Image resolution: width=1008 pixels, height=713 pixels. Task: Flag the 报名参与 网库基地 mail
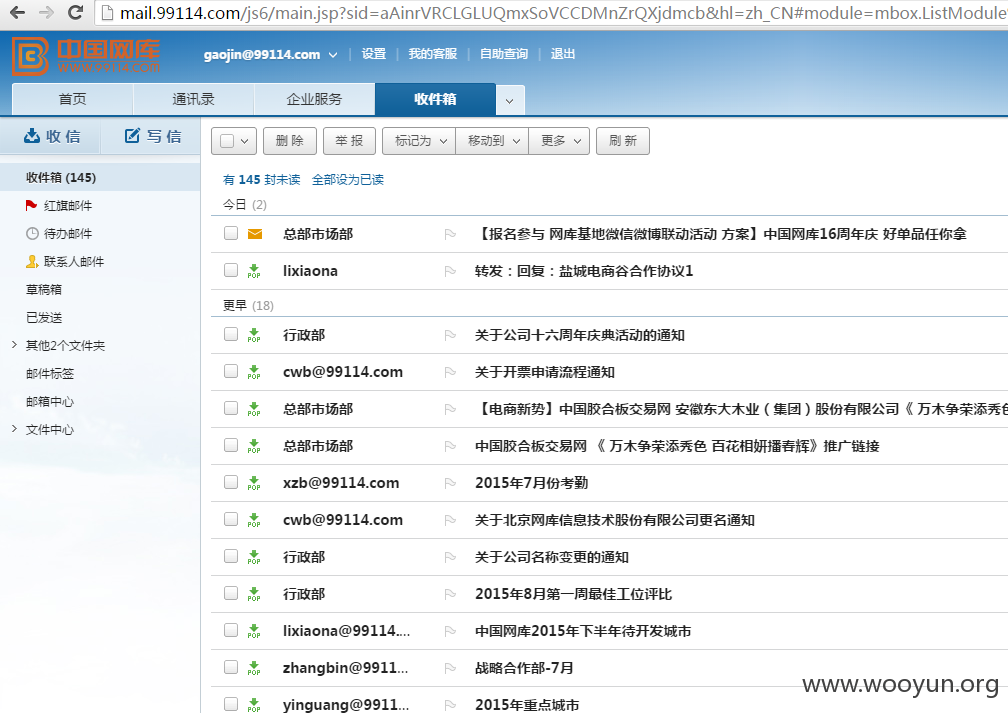[x=450, y=234]
